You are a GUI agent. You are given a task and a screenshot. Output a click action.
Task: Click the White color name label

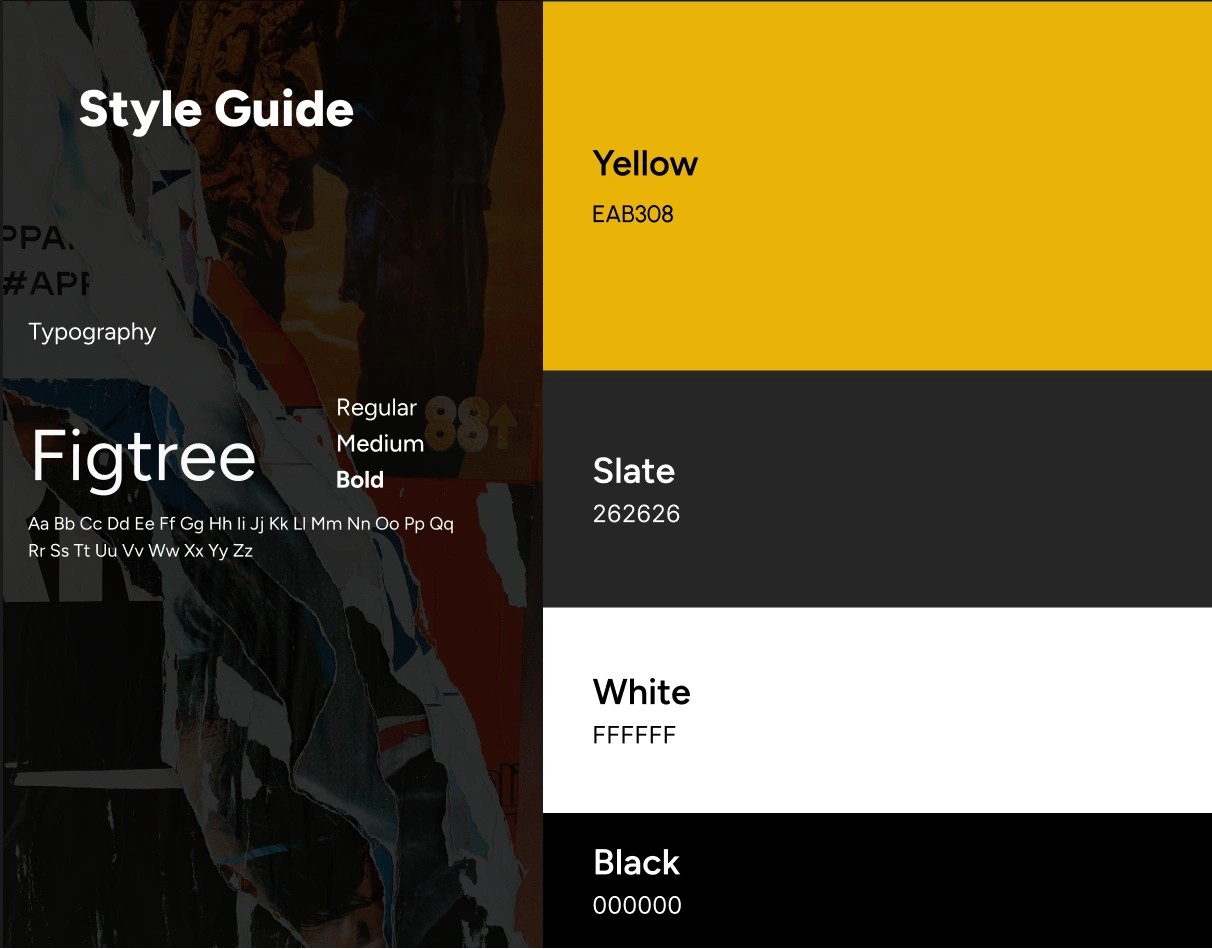pyautogui.click(x=641, y=692)
